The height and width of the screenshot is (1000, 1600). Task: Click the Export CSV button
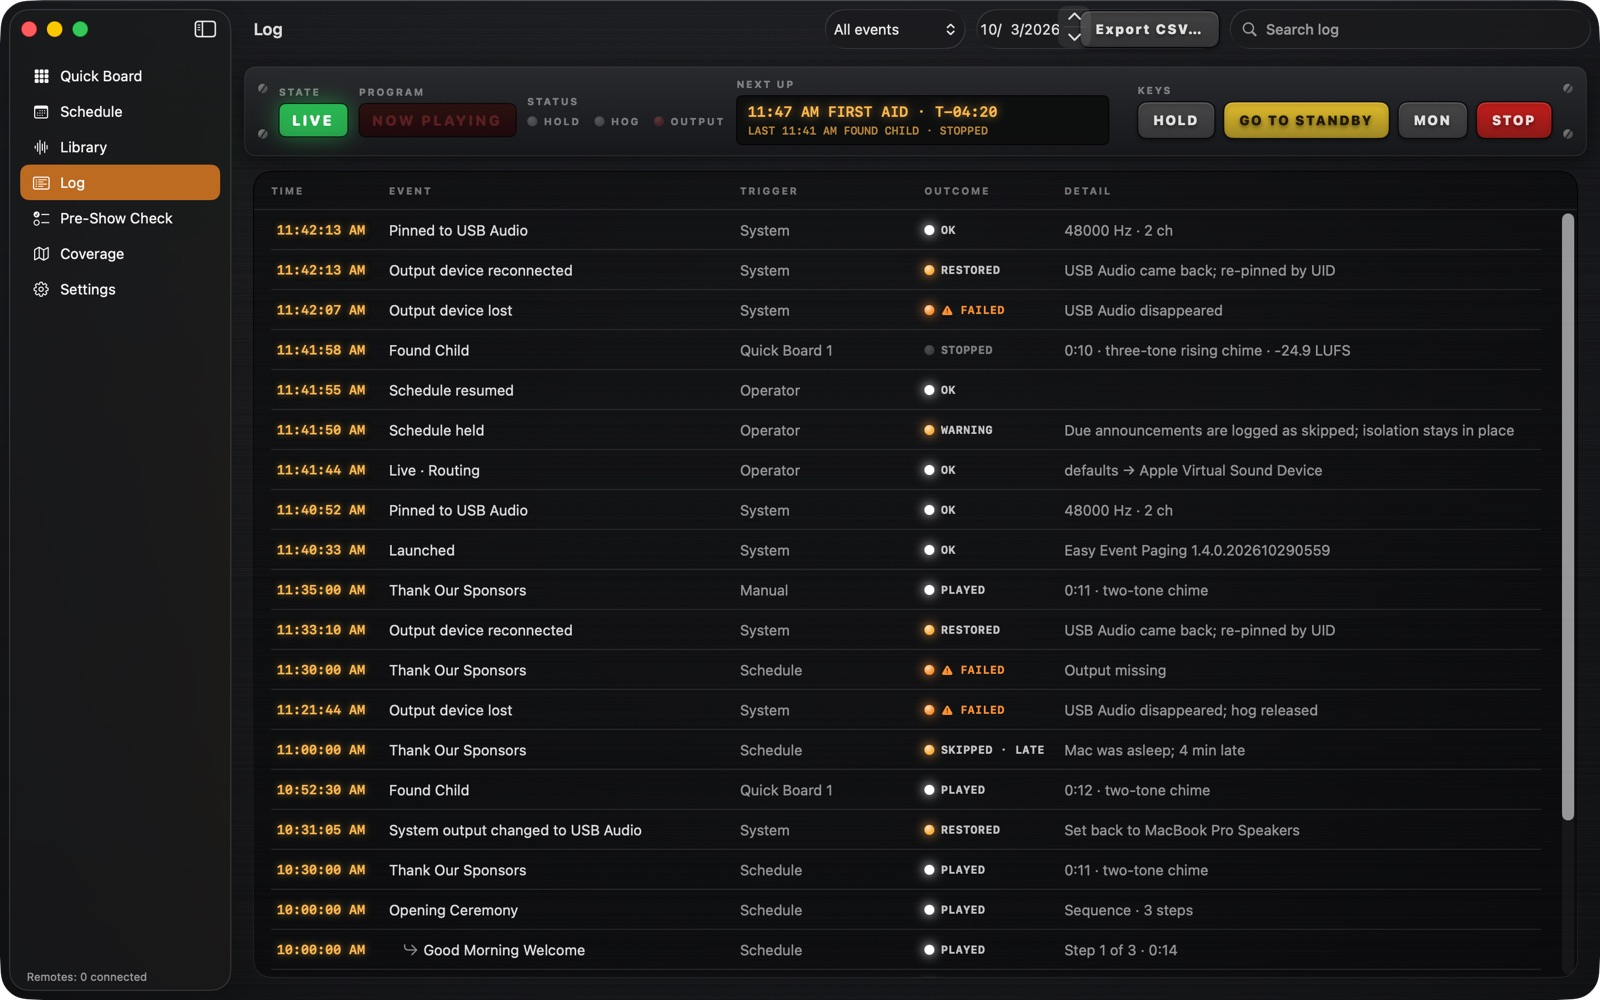click(x=1149, y=29)
